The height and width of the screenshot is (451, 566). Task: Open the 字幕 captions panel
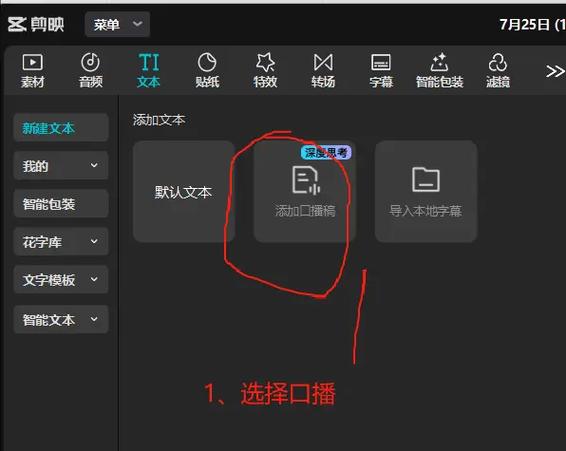click(381, 71)
